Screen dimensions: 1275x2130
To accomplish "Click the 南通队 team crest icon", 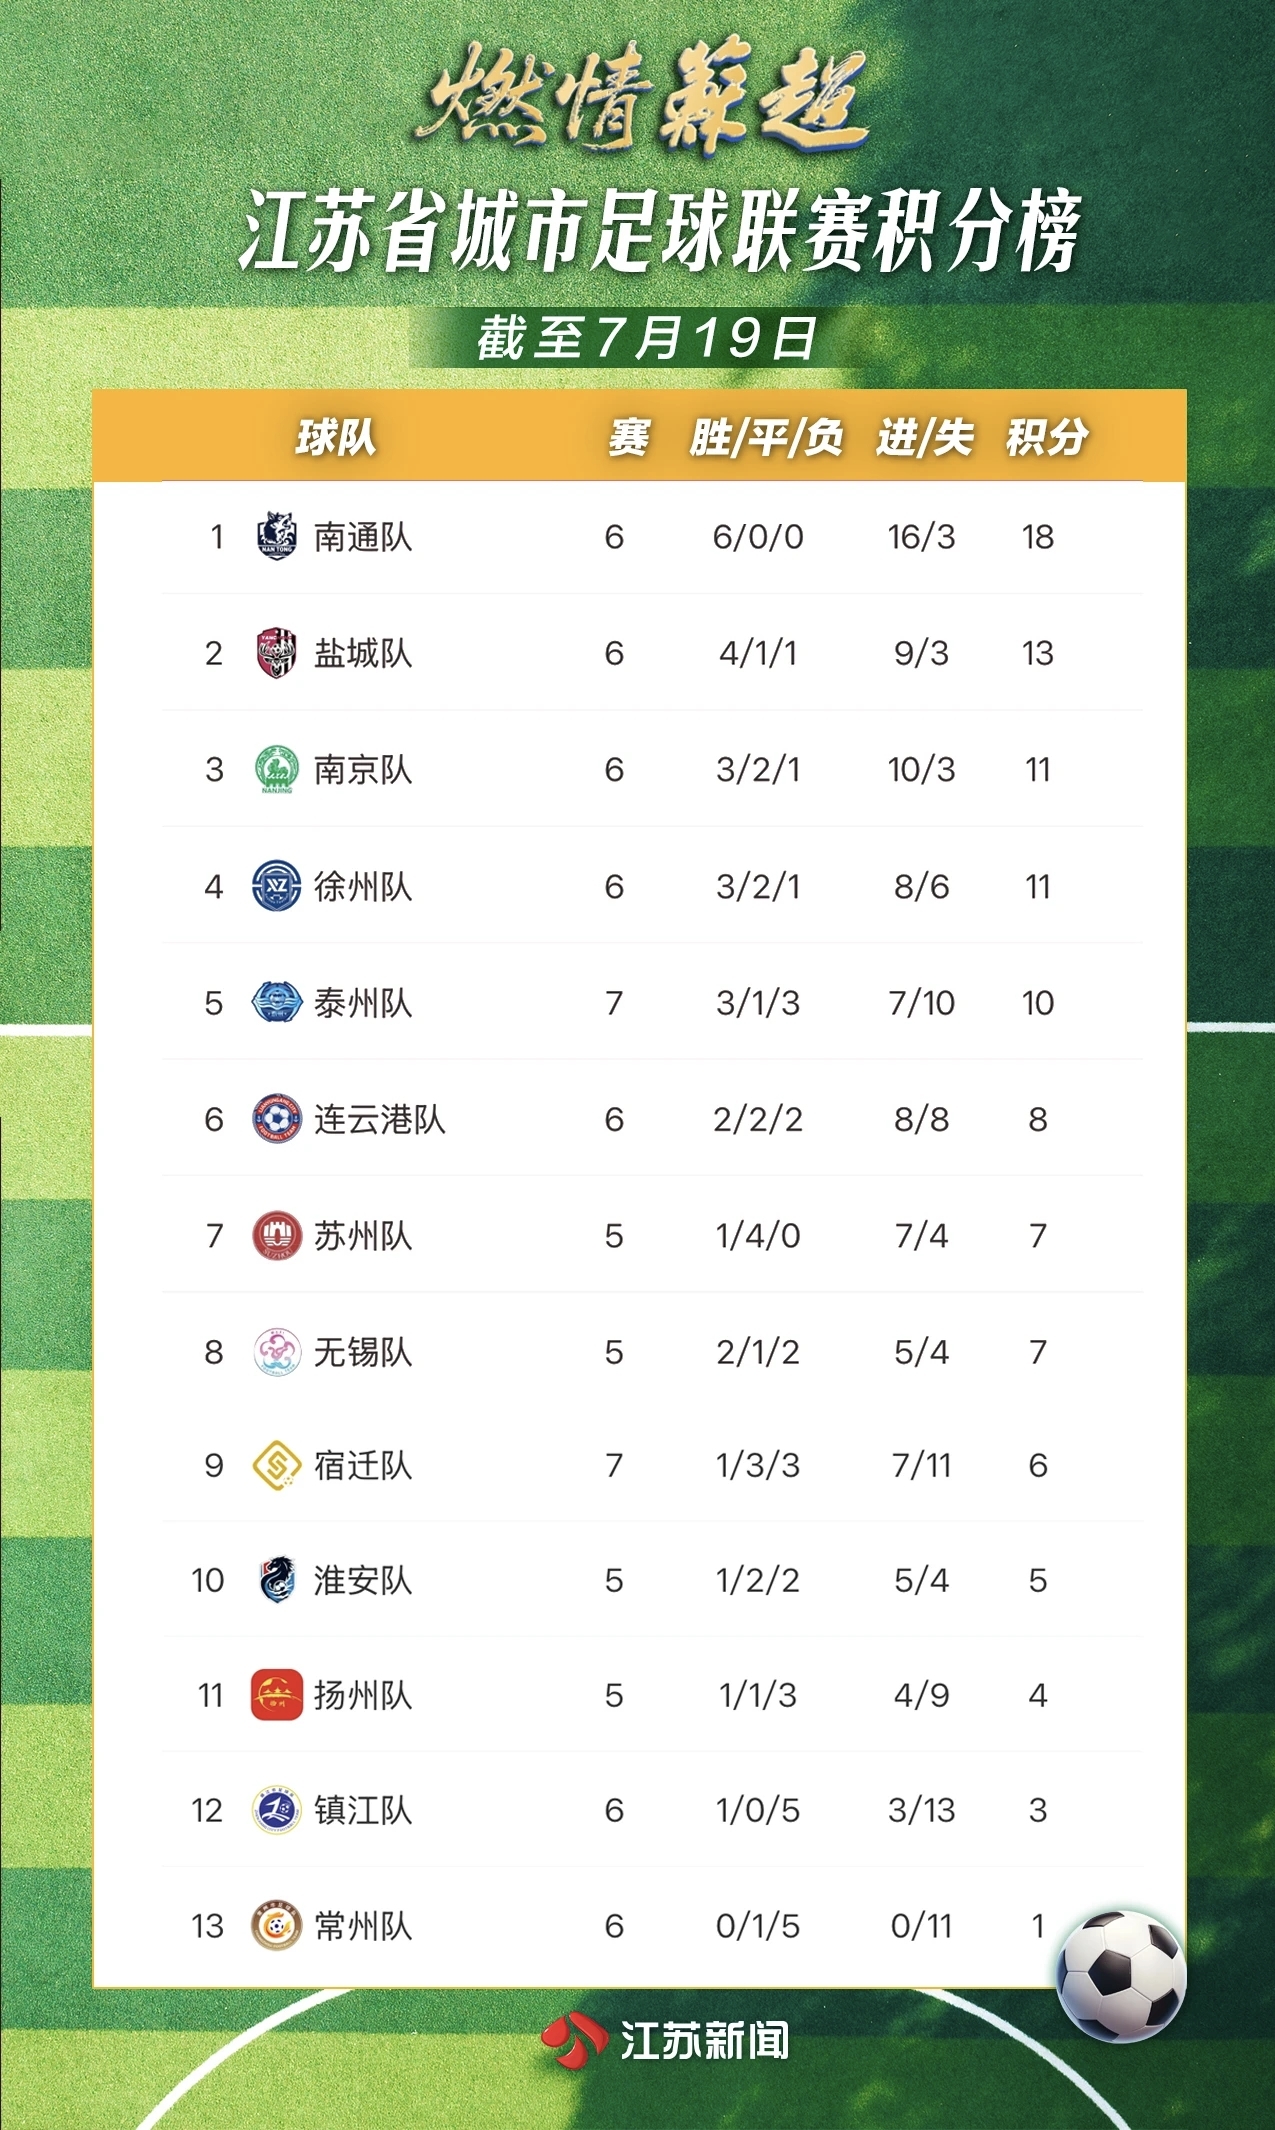I will tap(276, 536).
